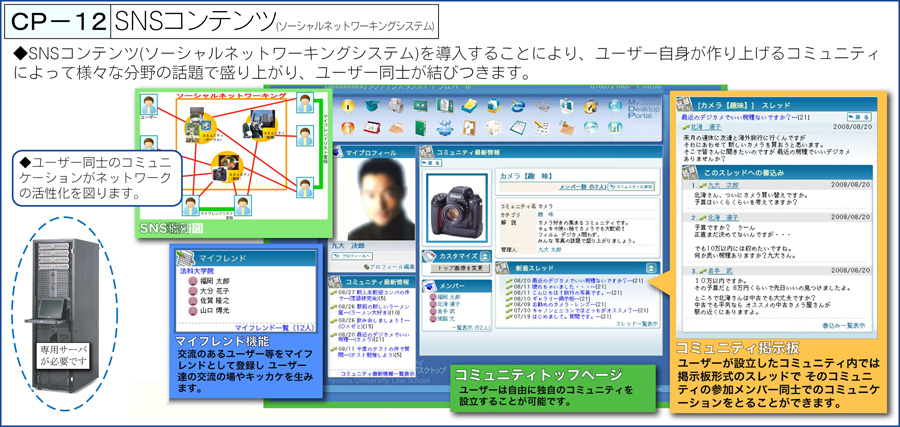Click 戻る button under コミュニティ最新情報 header
900x427 pixels.
pos(432,163)
